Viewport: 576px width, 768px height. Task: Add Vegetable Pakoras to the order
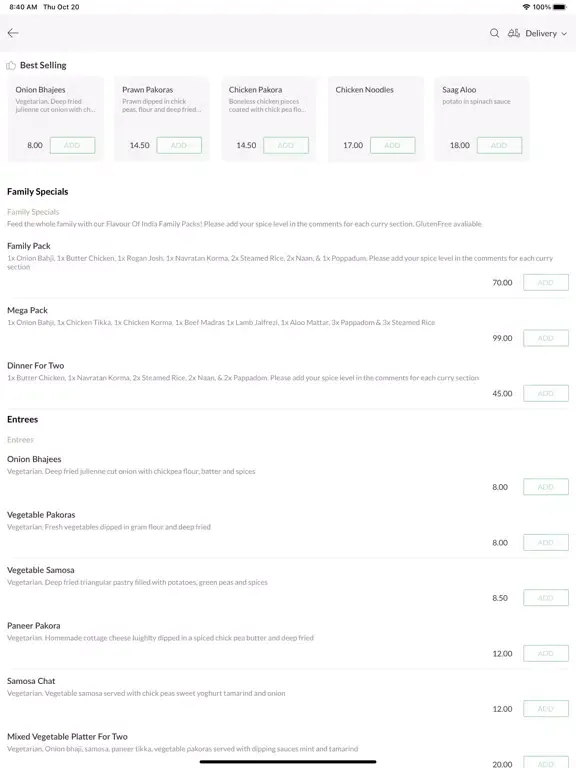(546, 543)
